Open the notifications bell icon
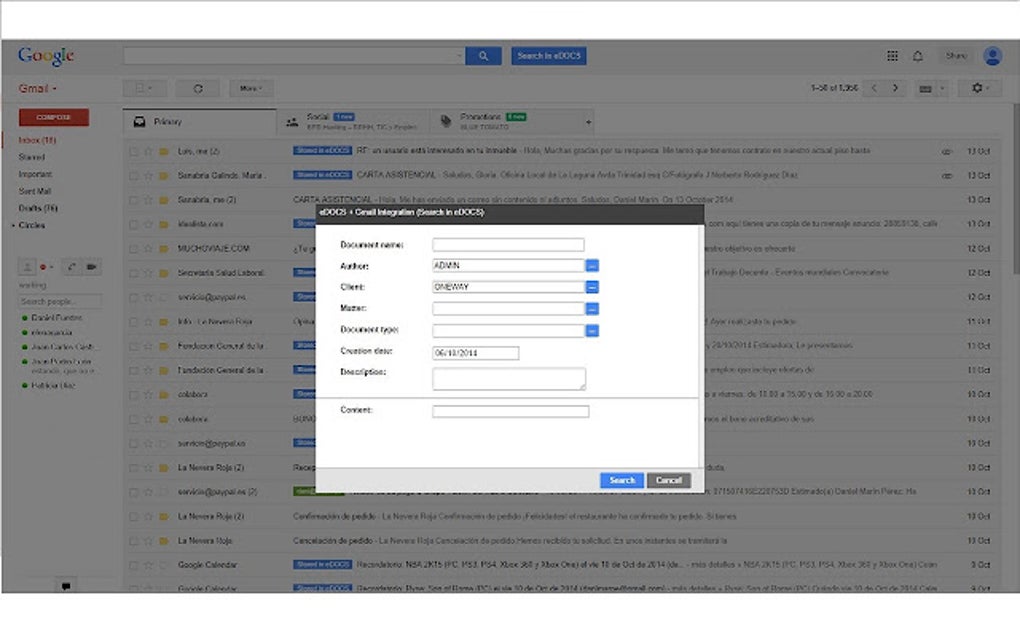1020x638 pixels. [x=917, y=56]
